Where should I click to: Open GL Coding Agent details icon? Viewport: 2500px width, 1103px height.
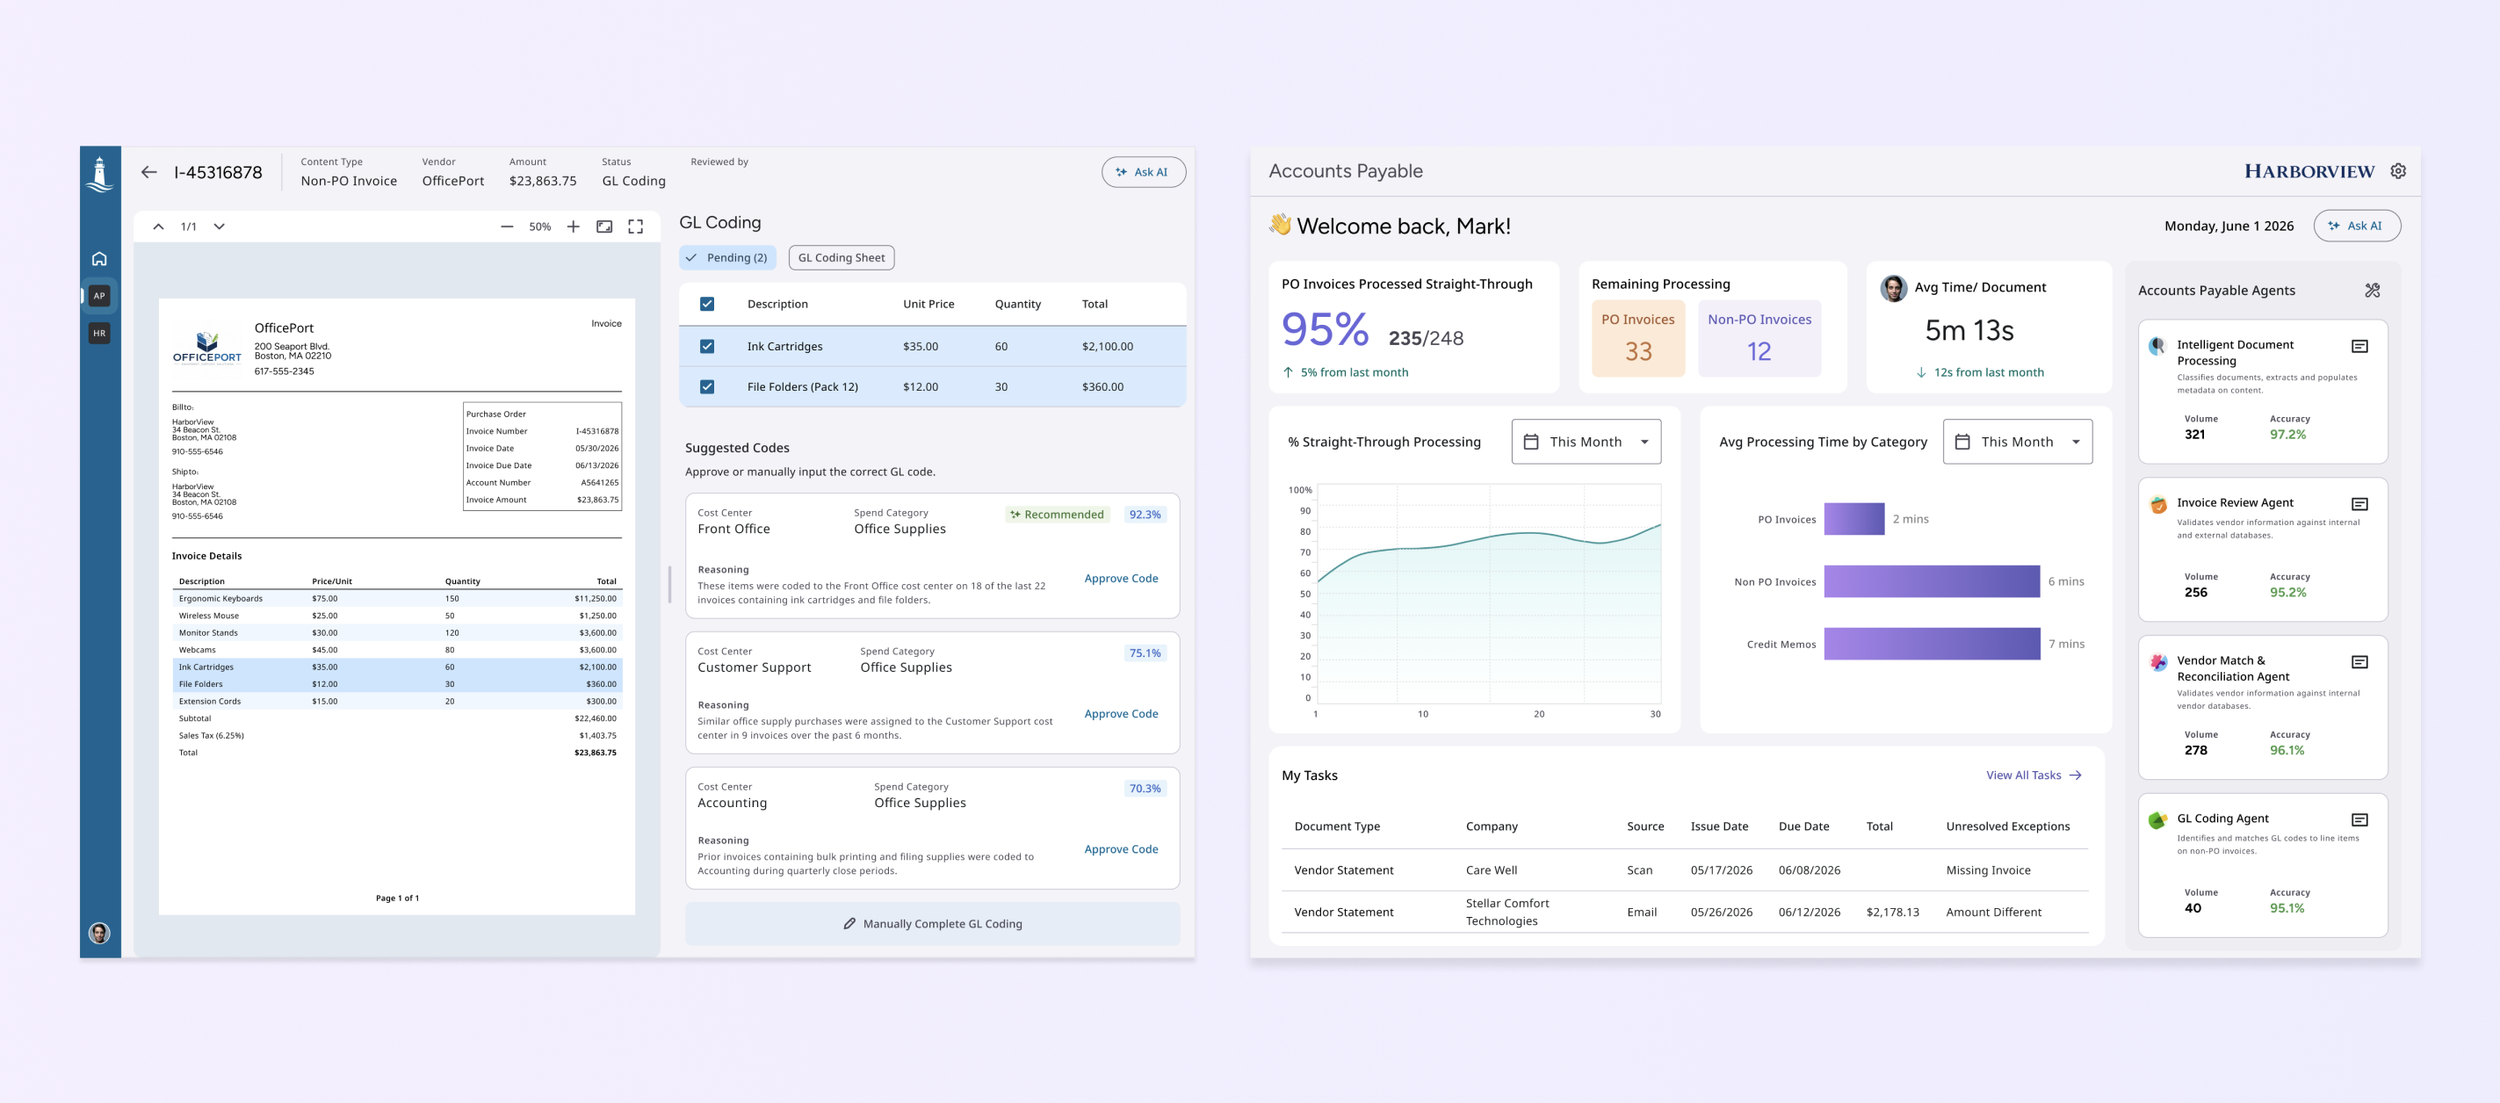[2359, 820]
